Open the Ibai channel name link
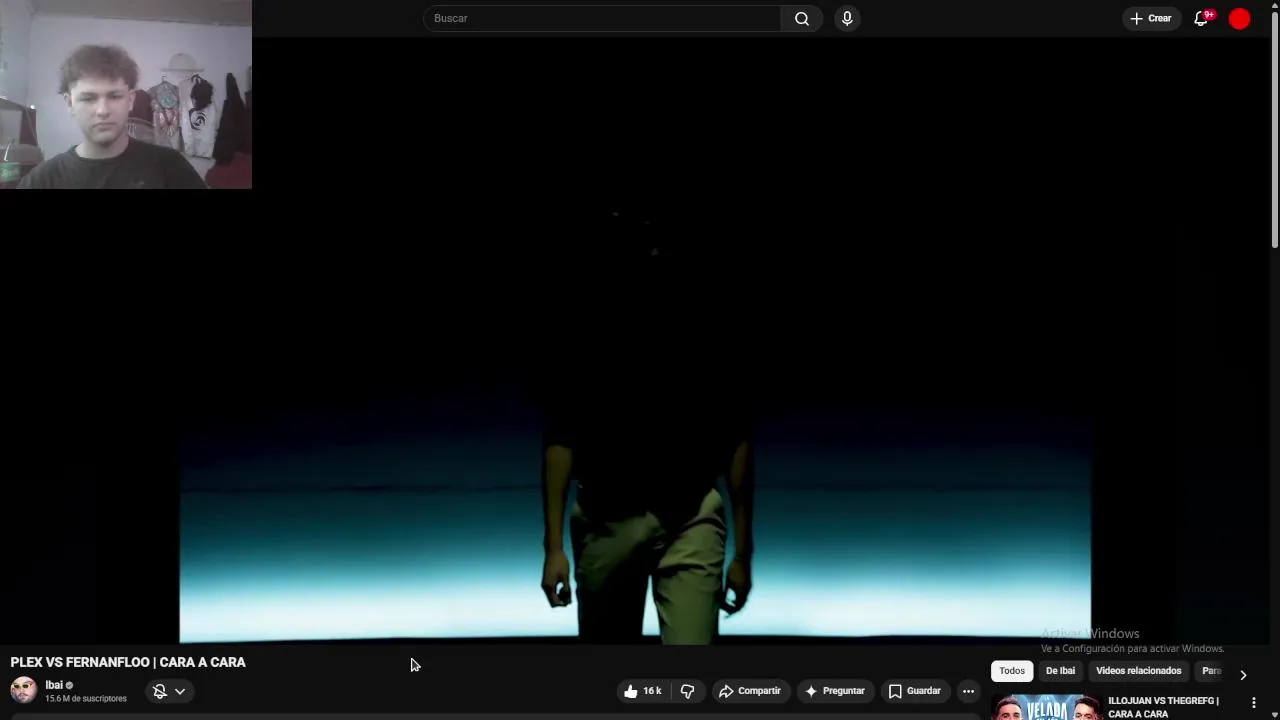 (54, 685)
